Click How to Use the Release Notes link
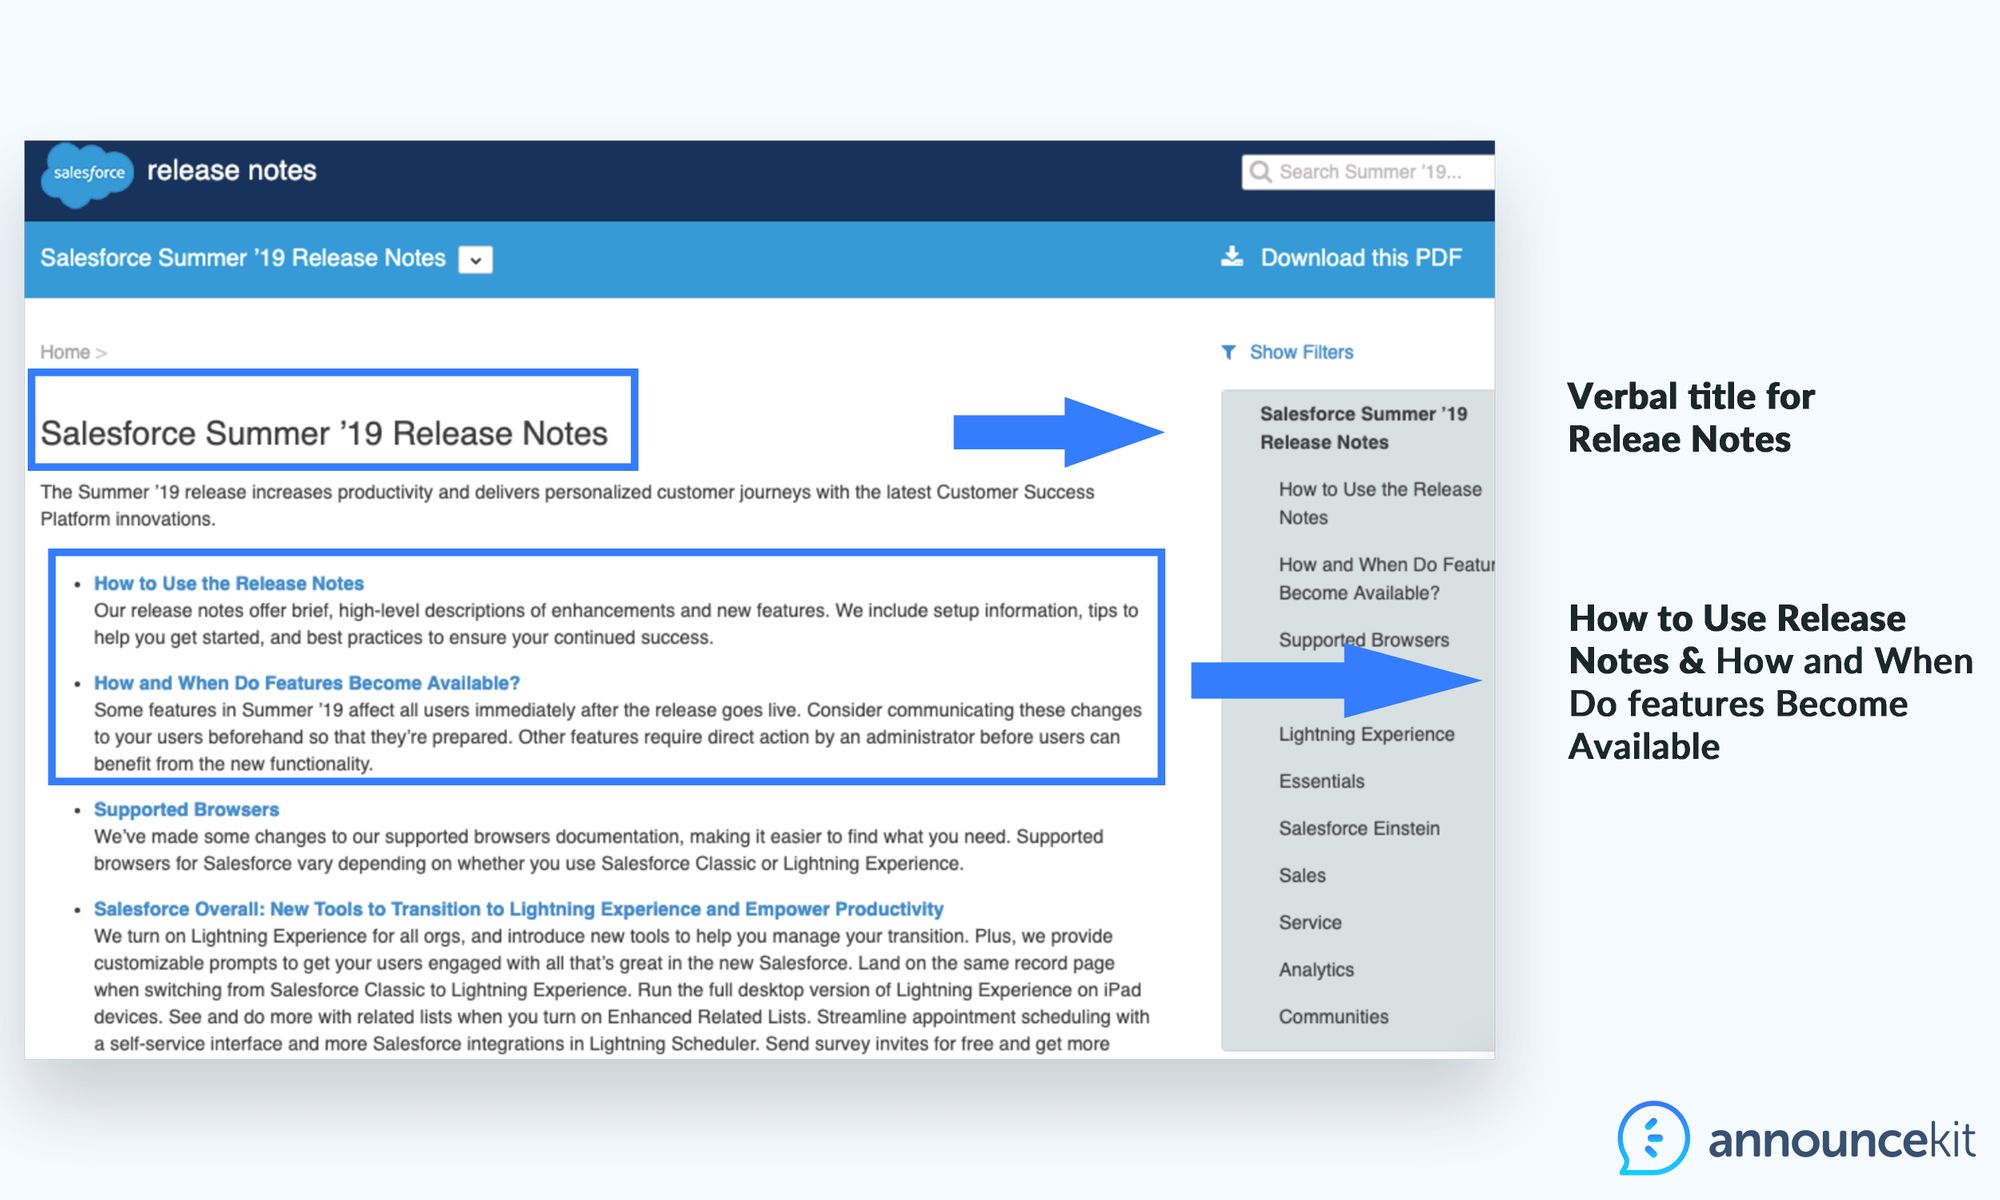2000x1200 pixels. (x=231, y=581)
